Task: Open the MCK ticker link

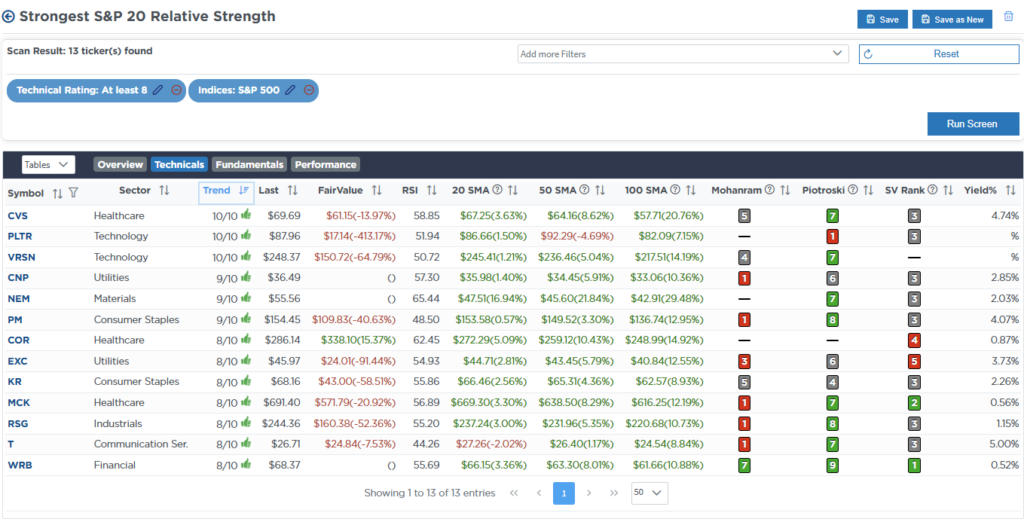Action: [x=18, y=402]
